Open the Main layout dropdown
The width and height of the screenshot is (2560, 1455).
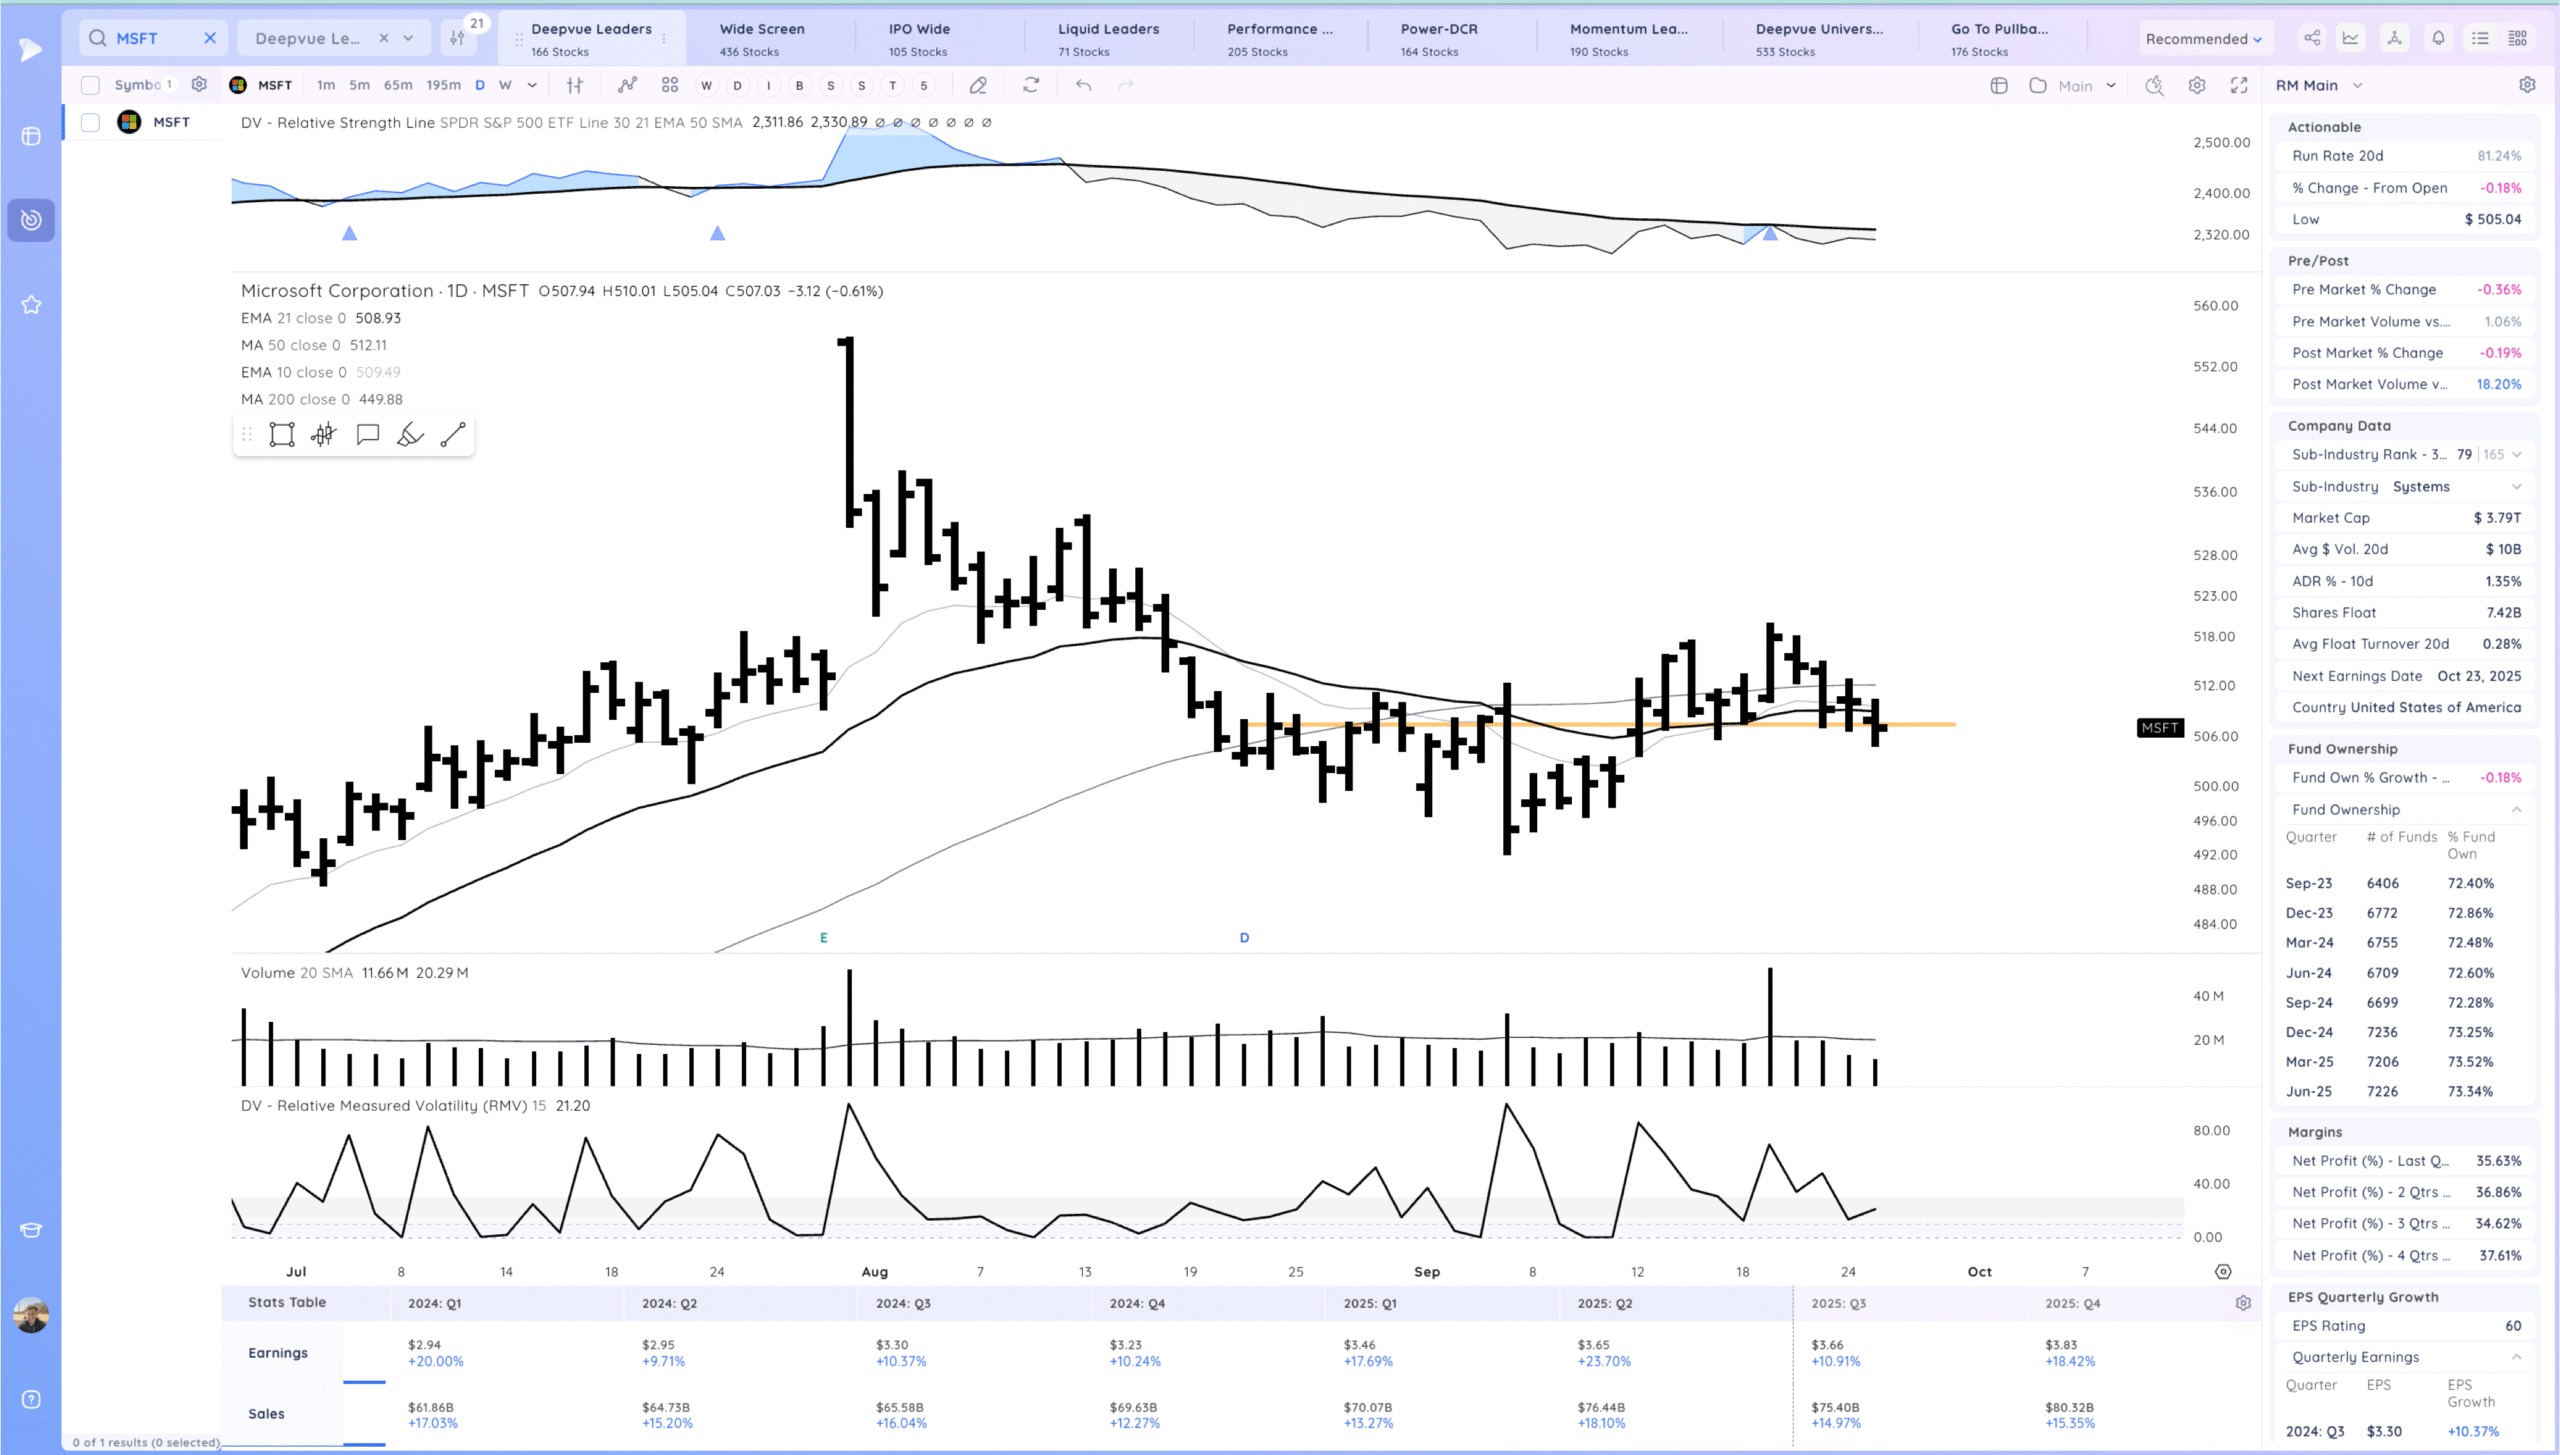(x=2111, y=85)
